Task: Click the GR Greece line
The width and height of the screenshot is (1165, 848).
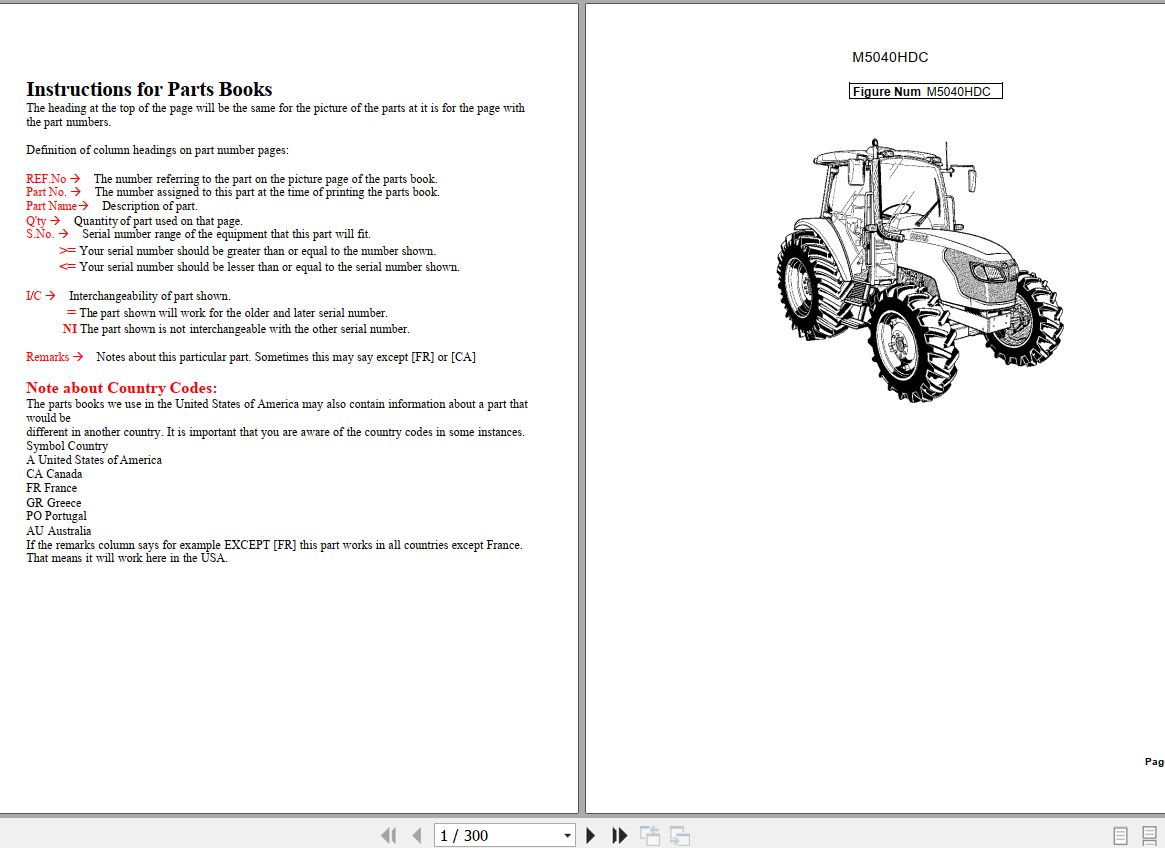Action: tap(53, 503)
